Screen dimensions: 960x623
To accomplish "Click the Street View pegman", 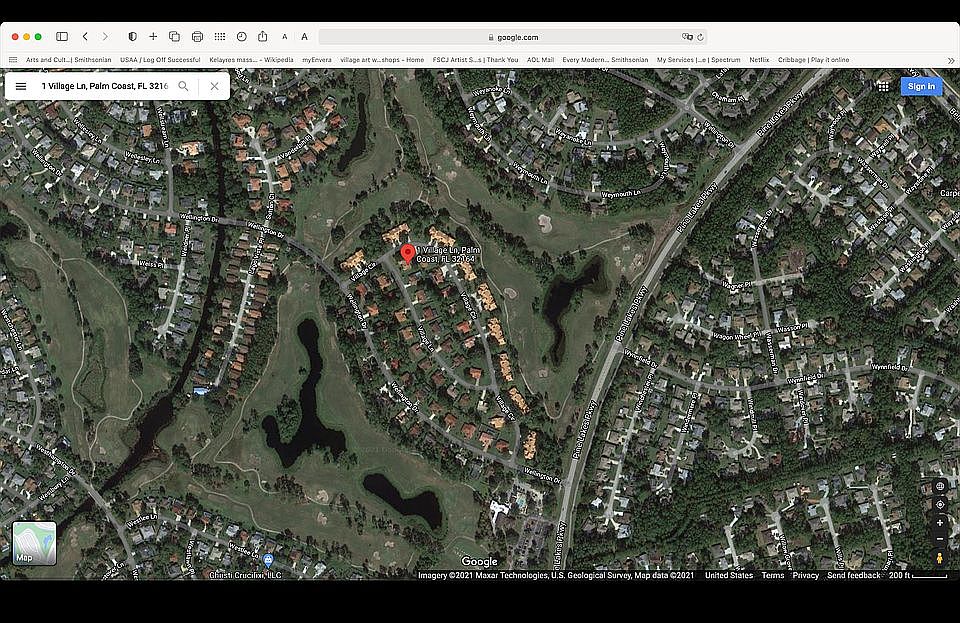I will [940, 558].
